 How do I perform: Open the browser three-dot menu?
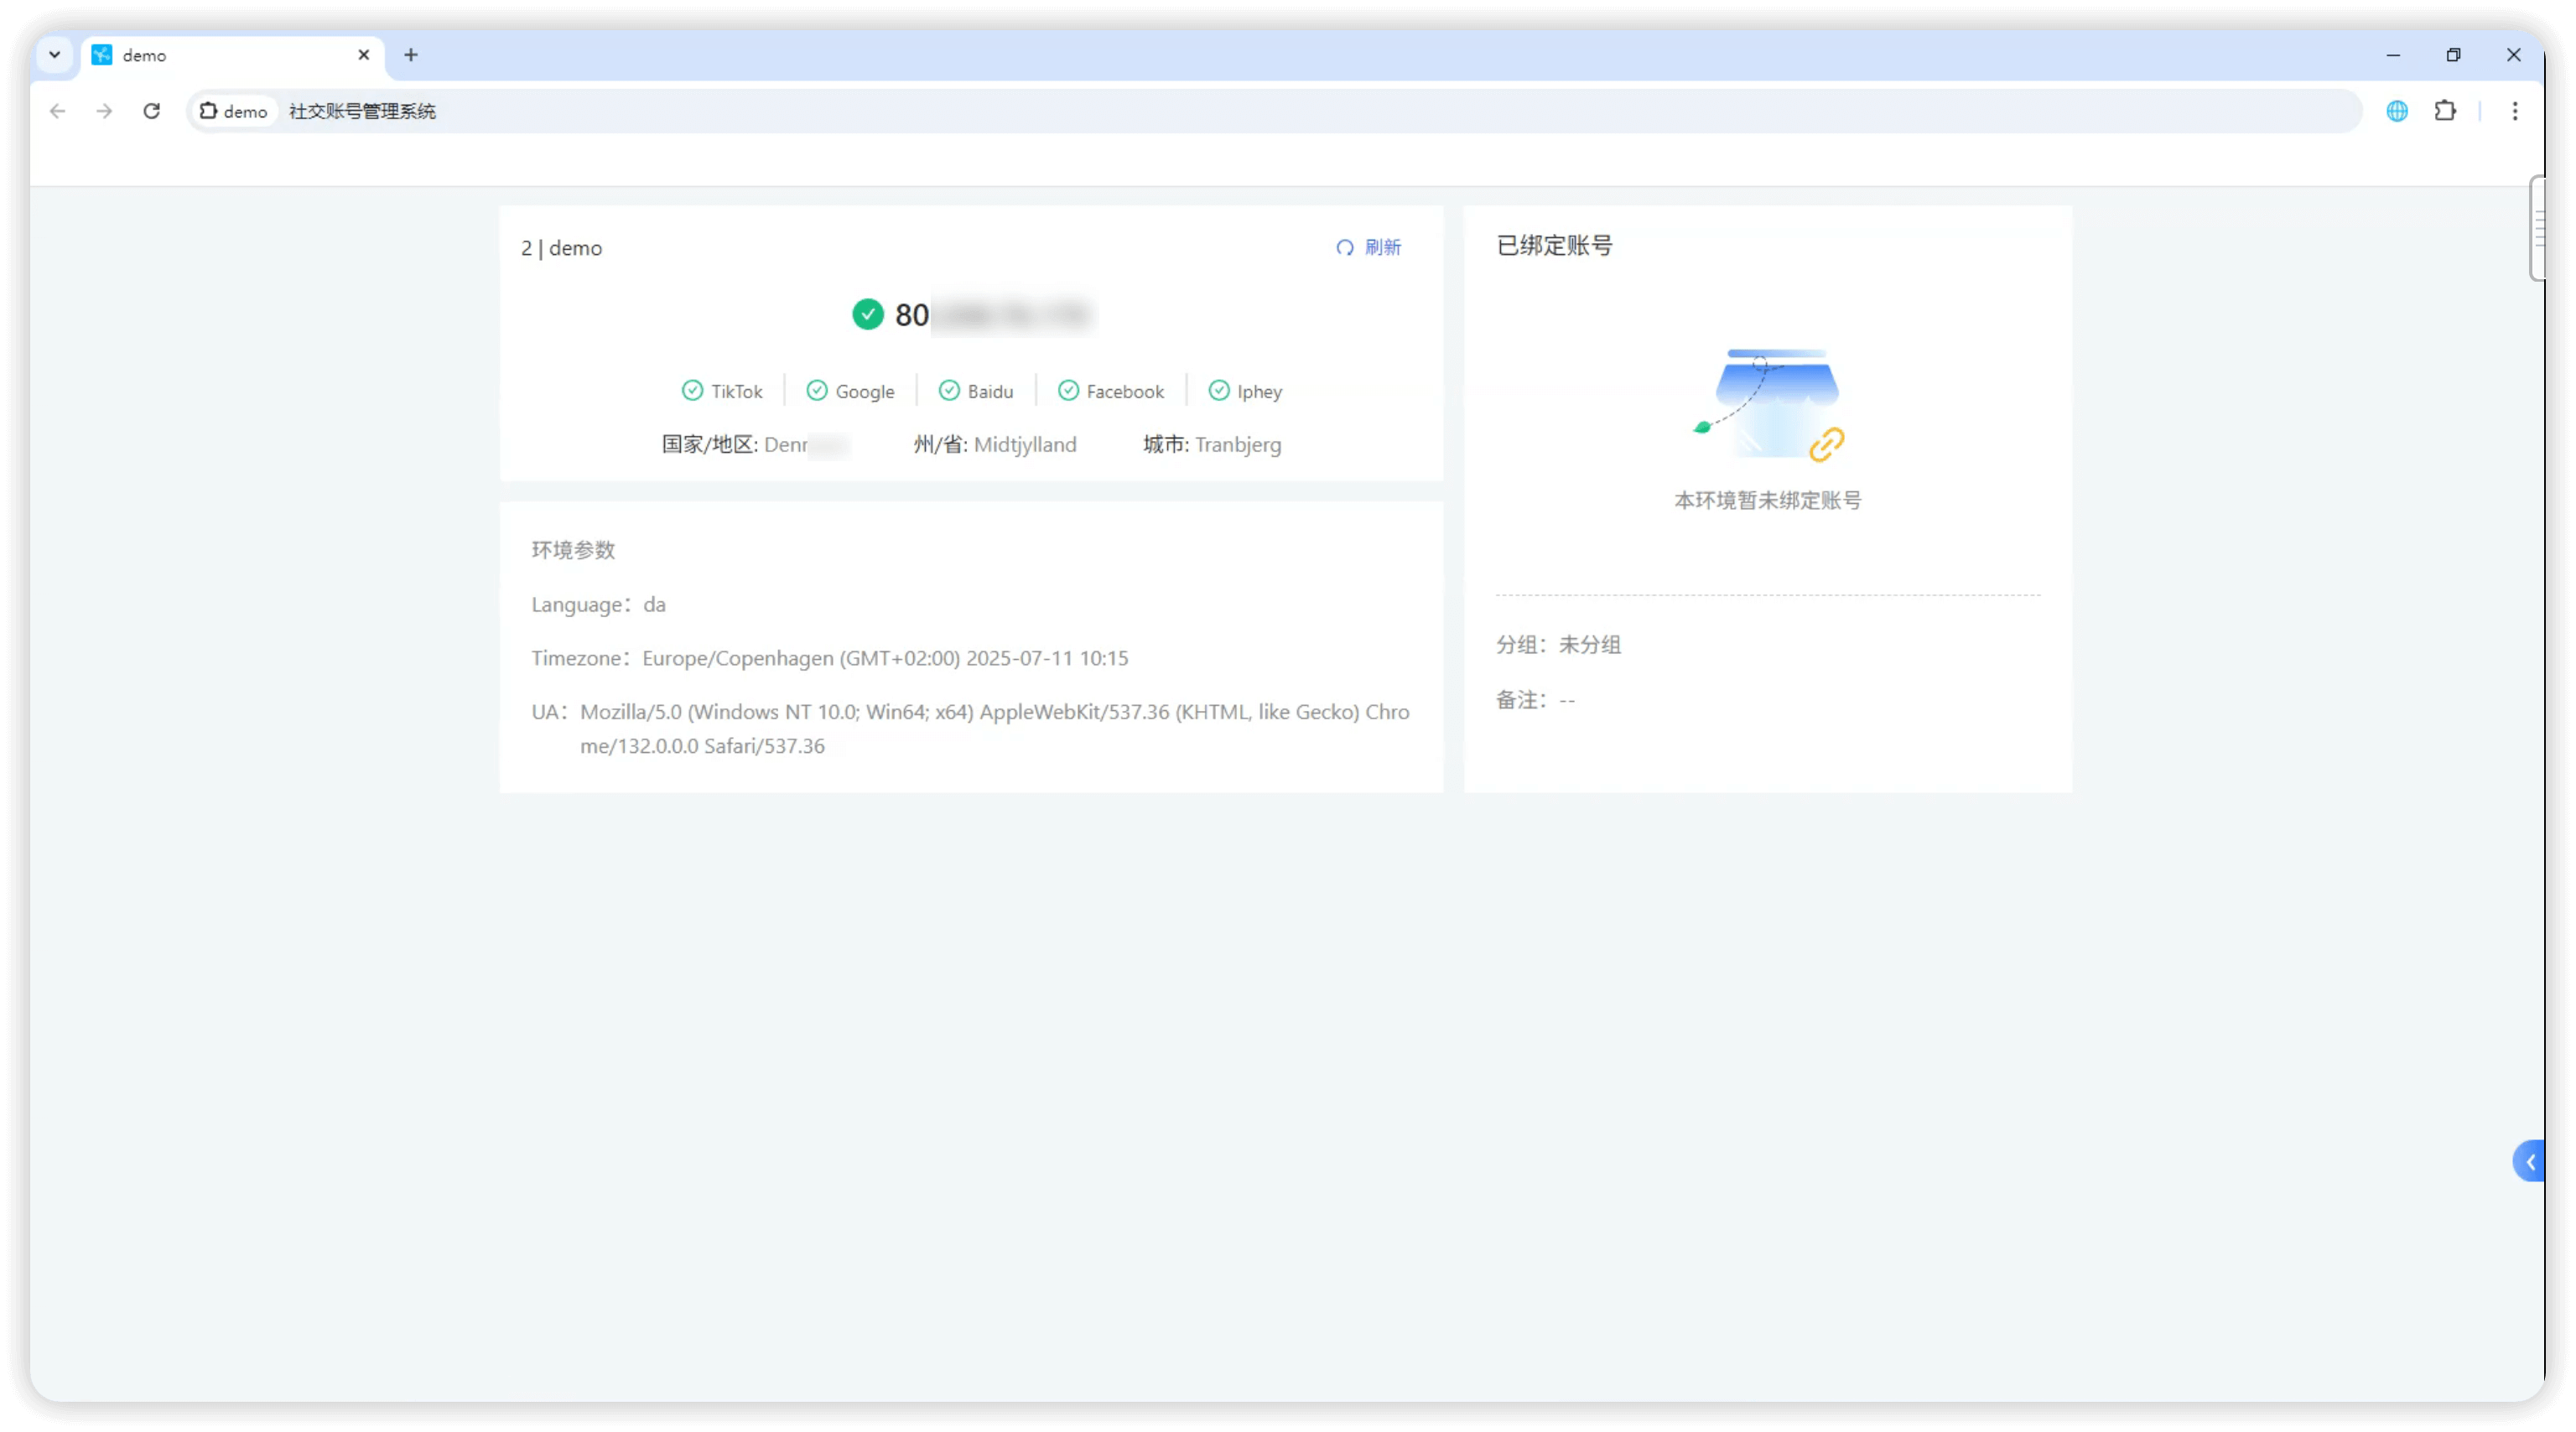tap(2514, 111)
